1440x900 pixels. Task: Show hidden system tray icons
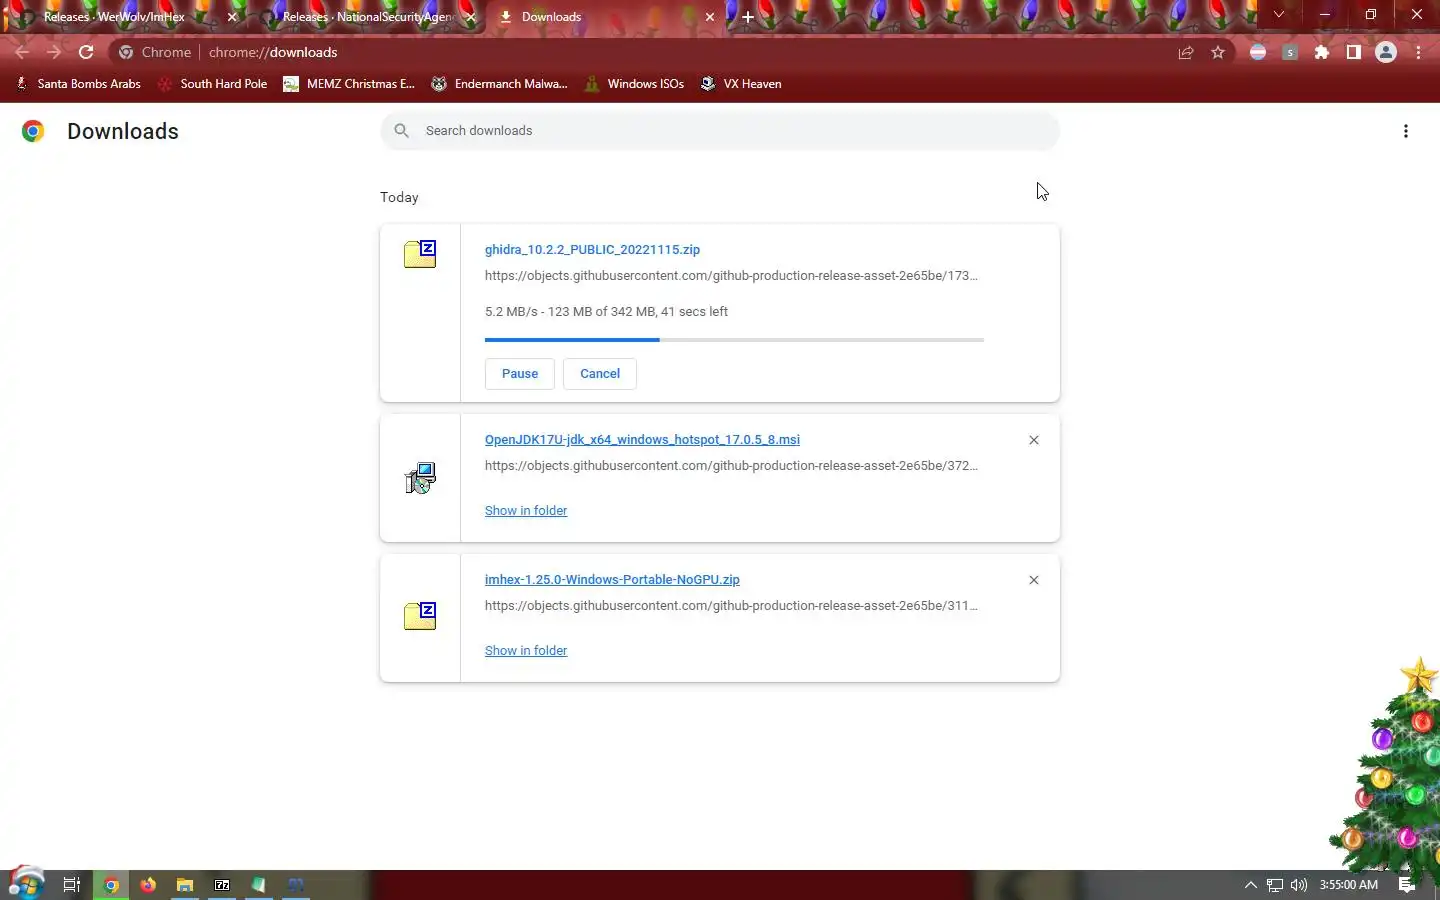pos(1250,885)
